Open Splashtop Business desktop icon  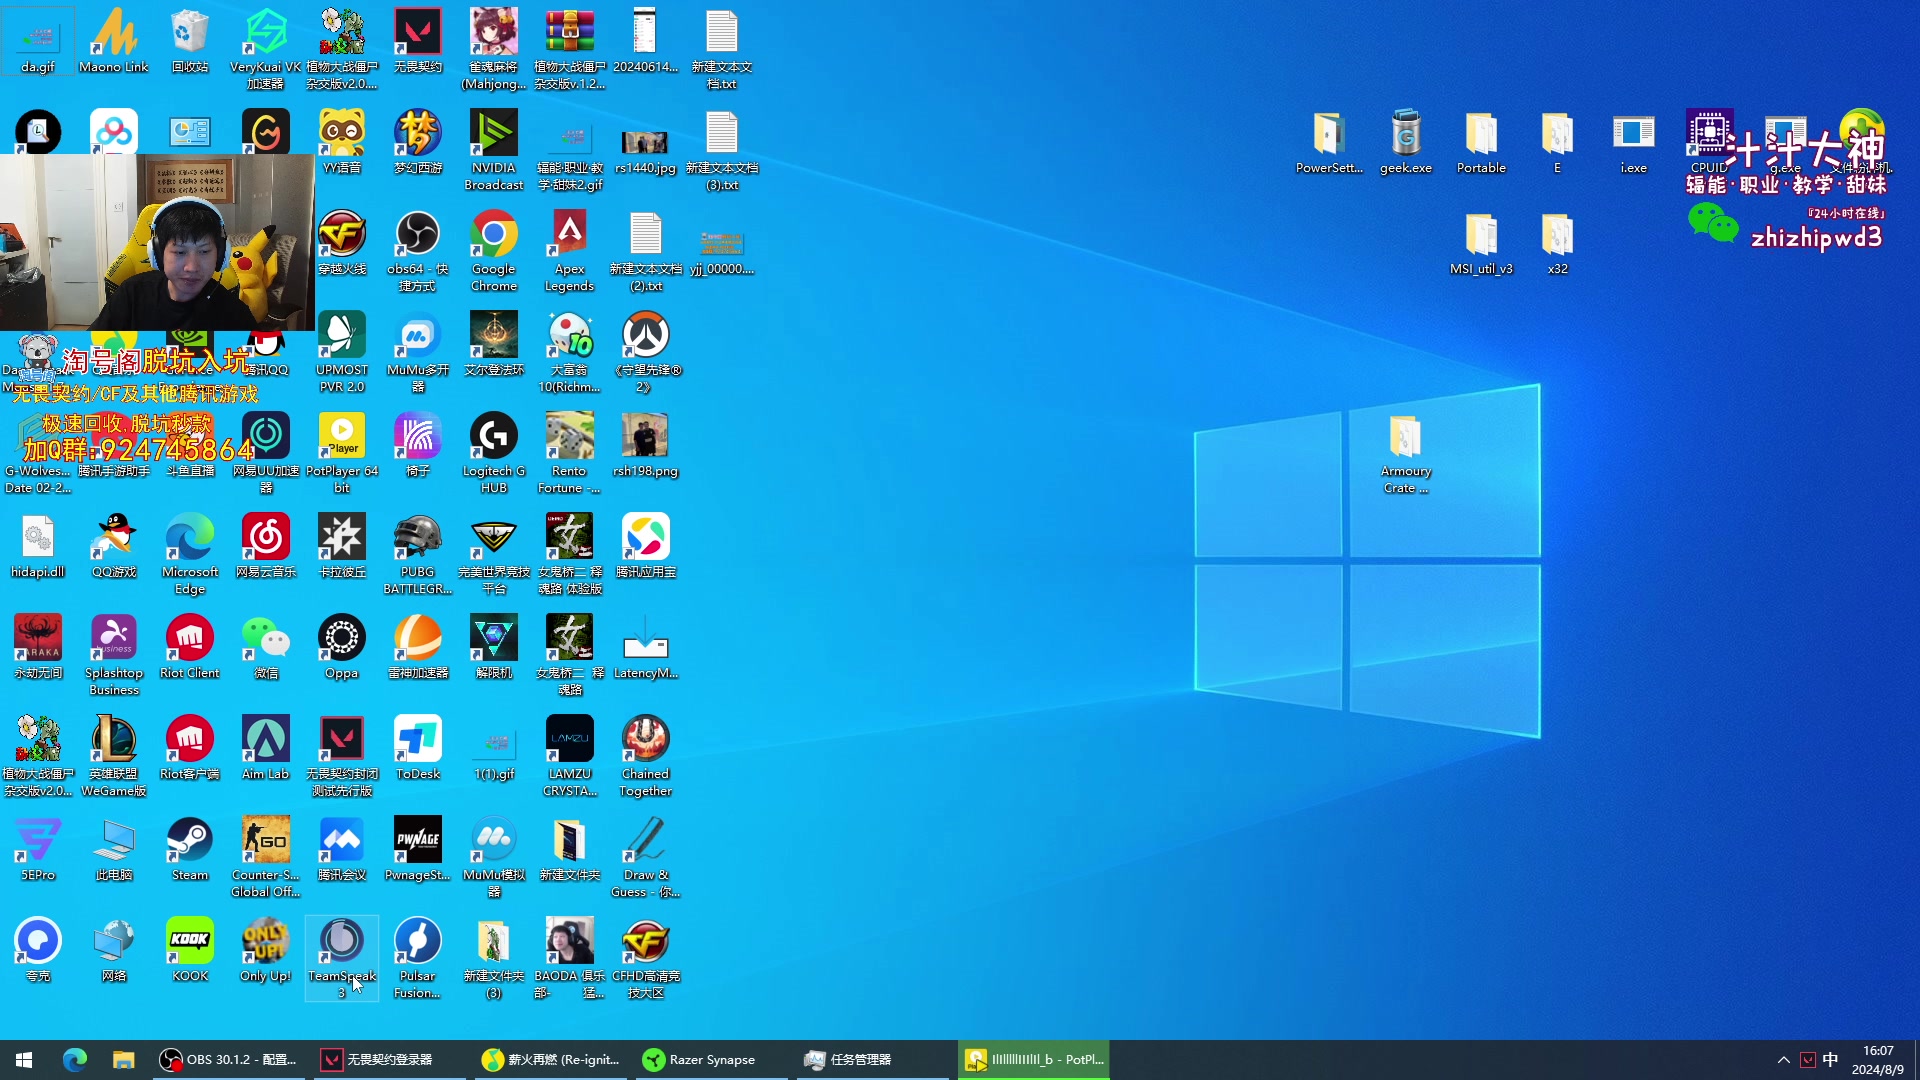[114, 655]
